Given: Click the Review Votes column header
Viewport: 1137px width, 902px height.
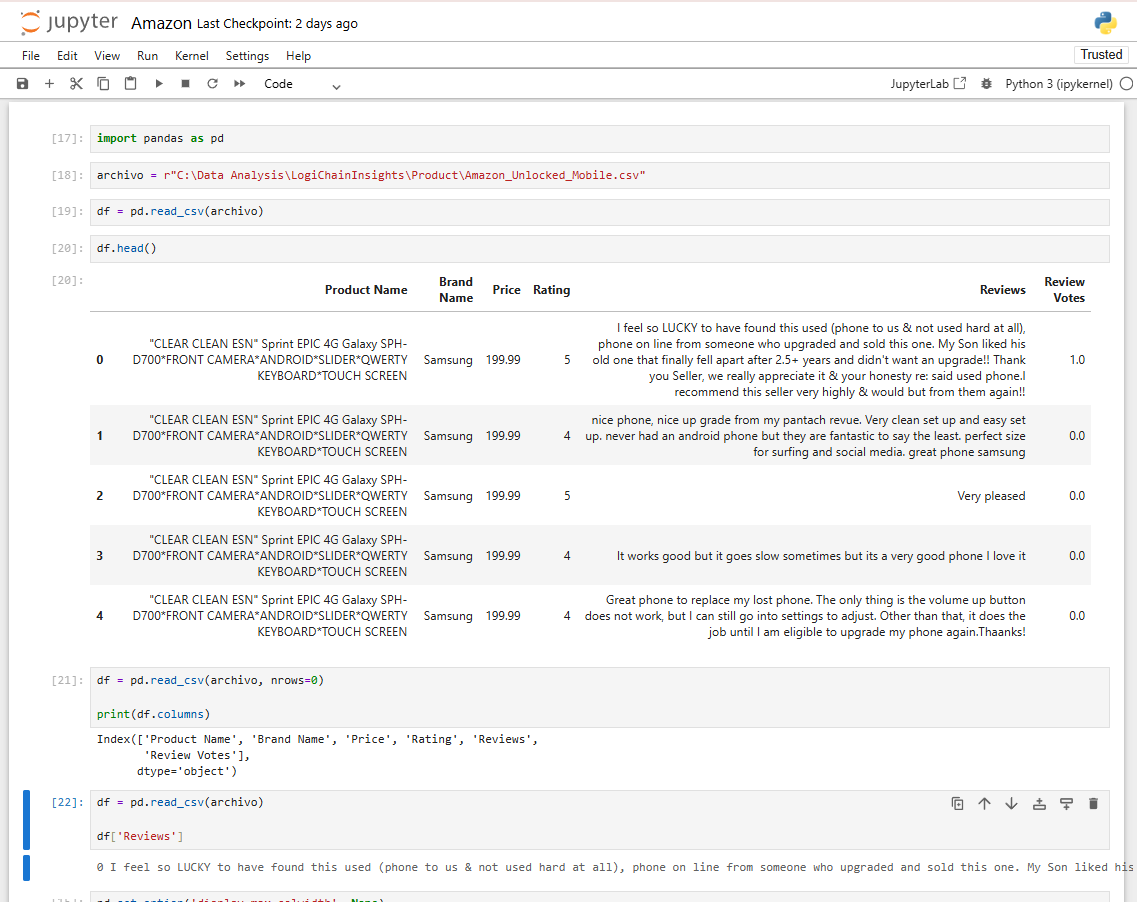Looking at the screenshot, I should coord(1064,290).
